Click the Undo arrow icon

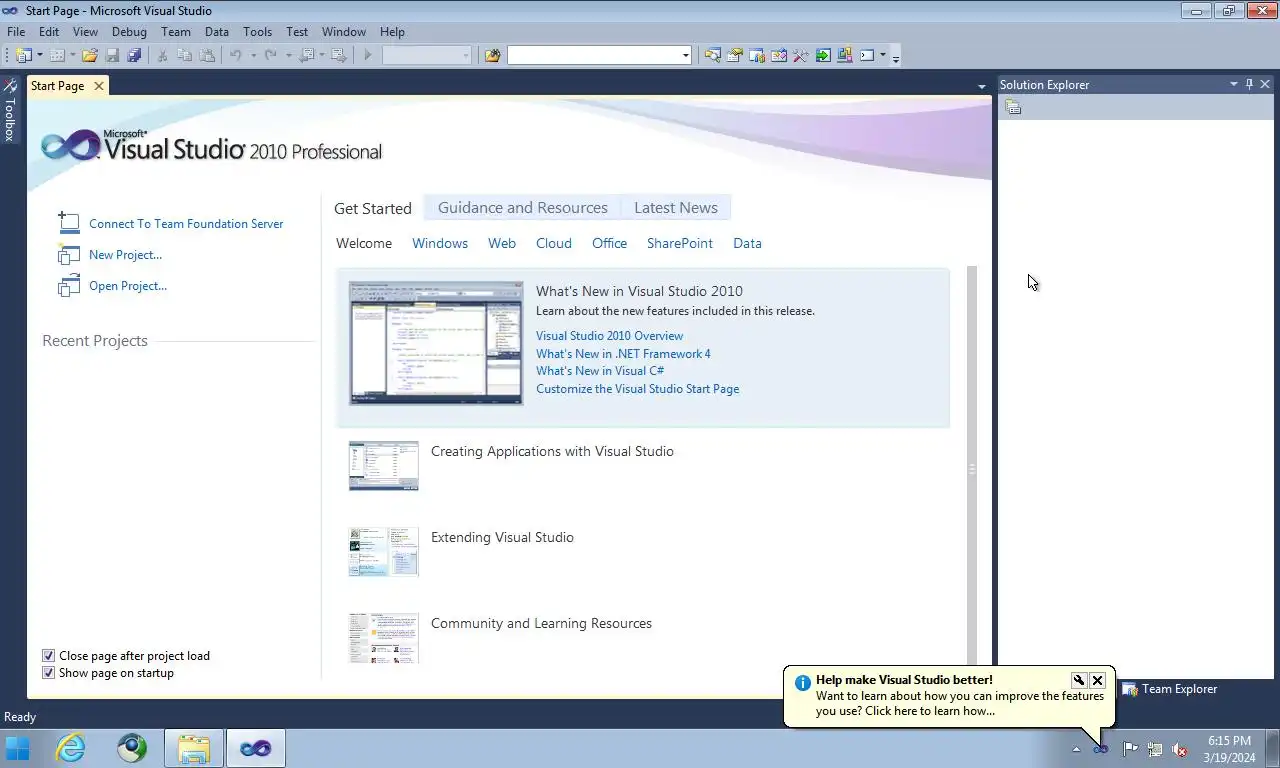(236, 56)
